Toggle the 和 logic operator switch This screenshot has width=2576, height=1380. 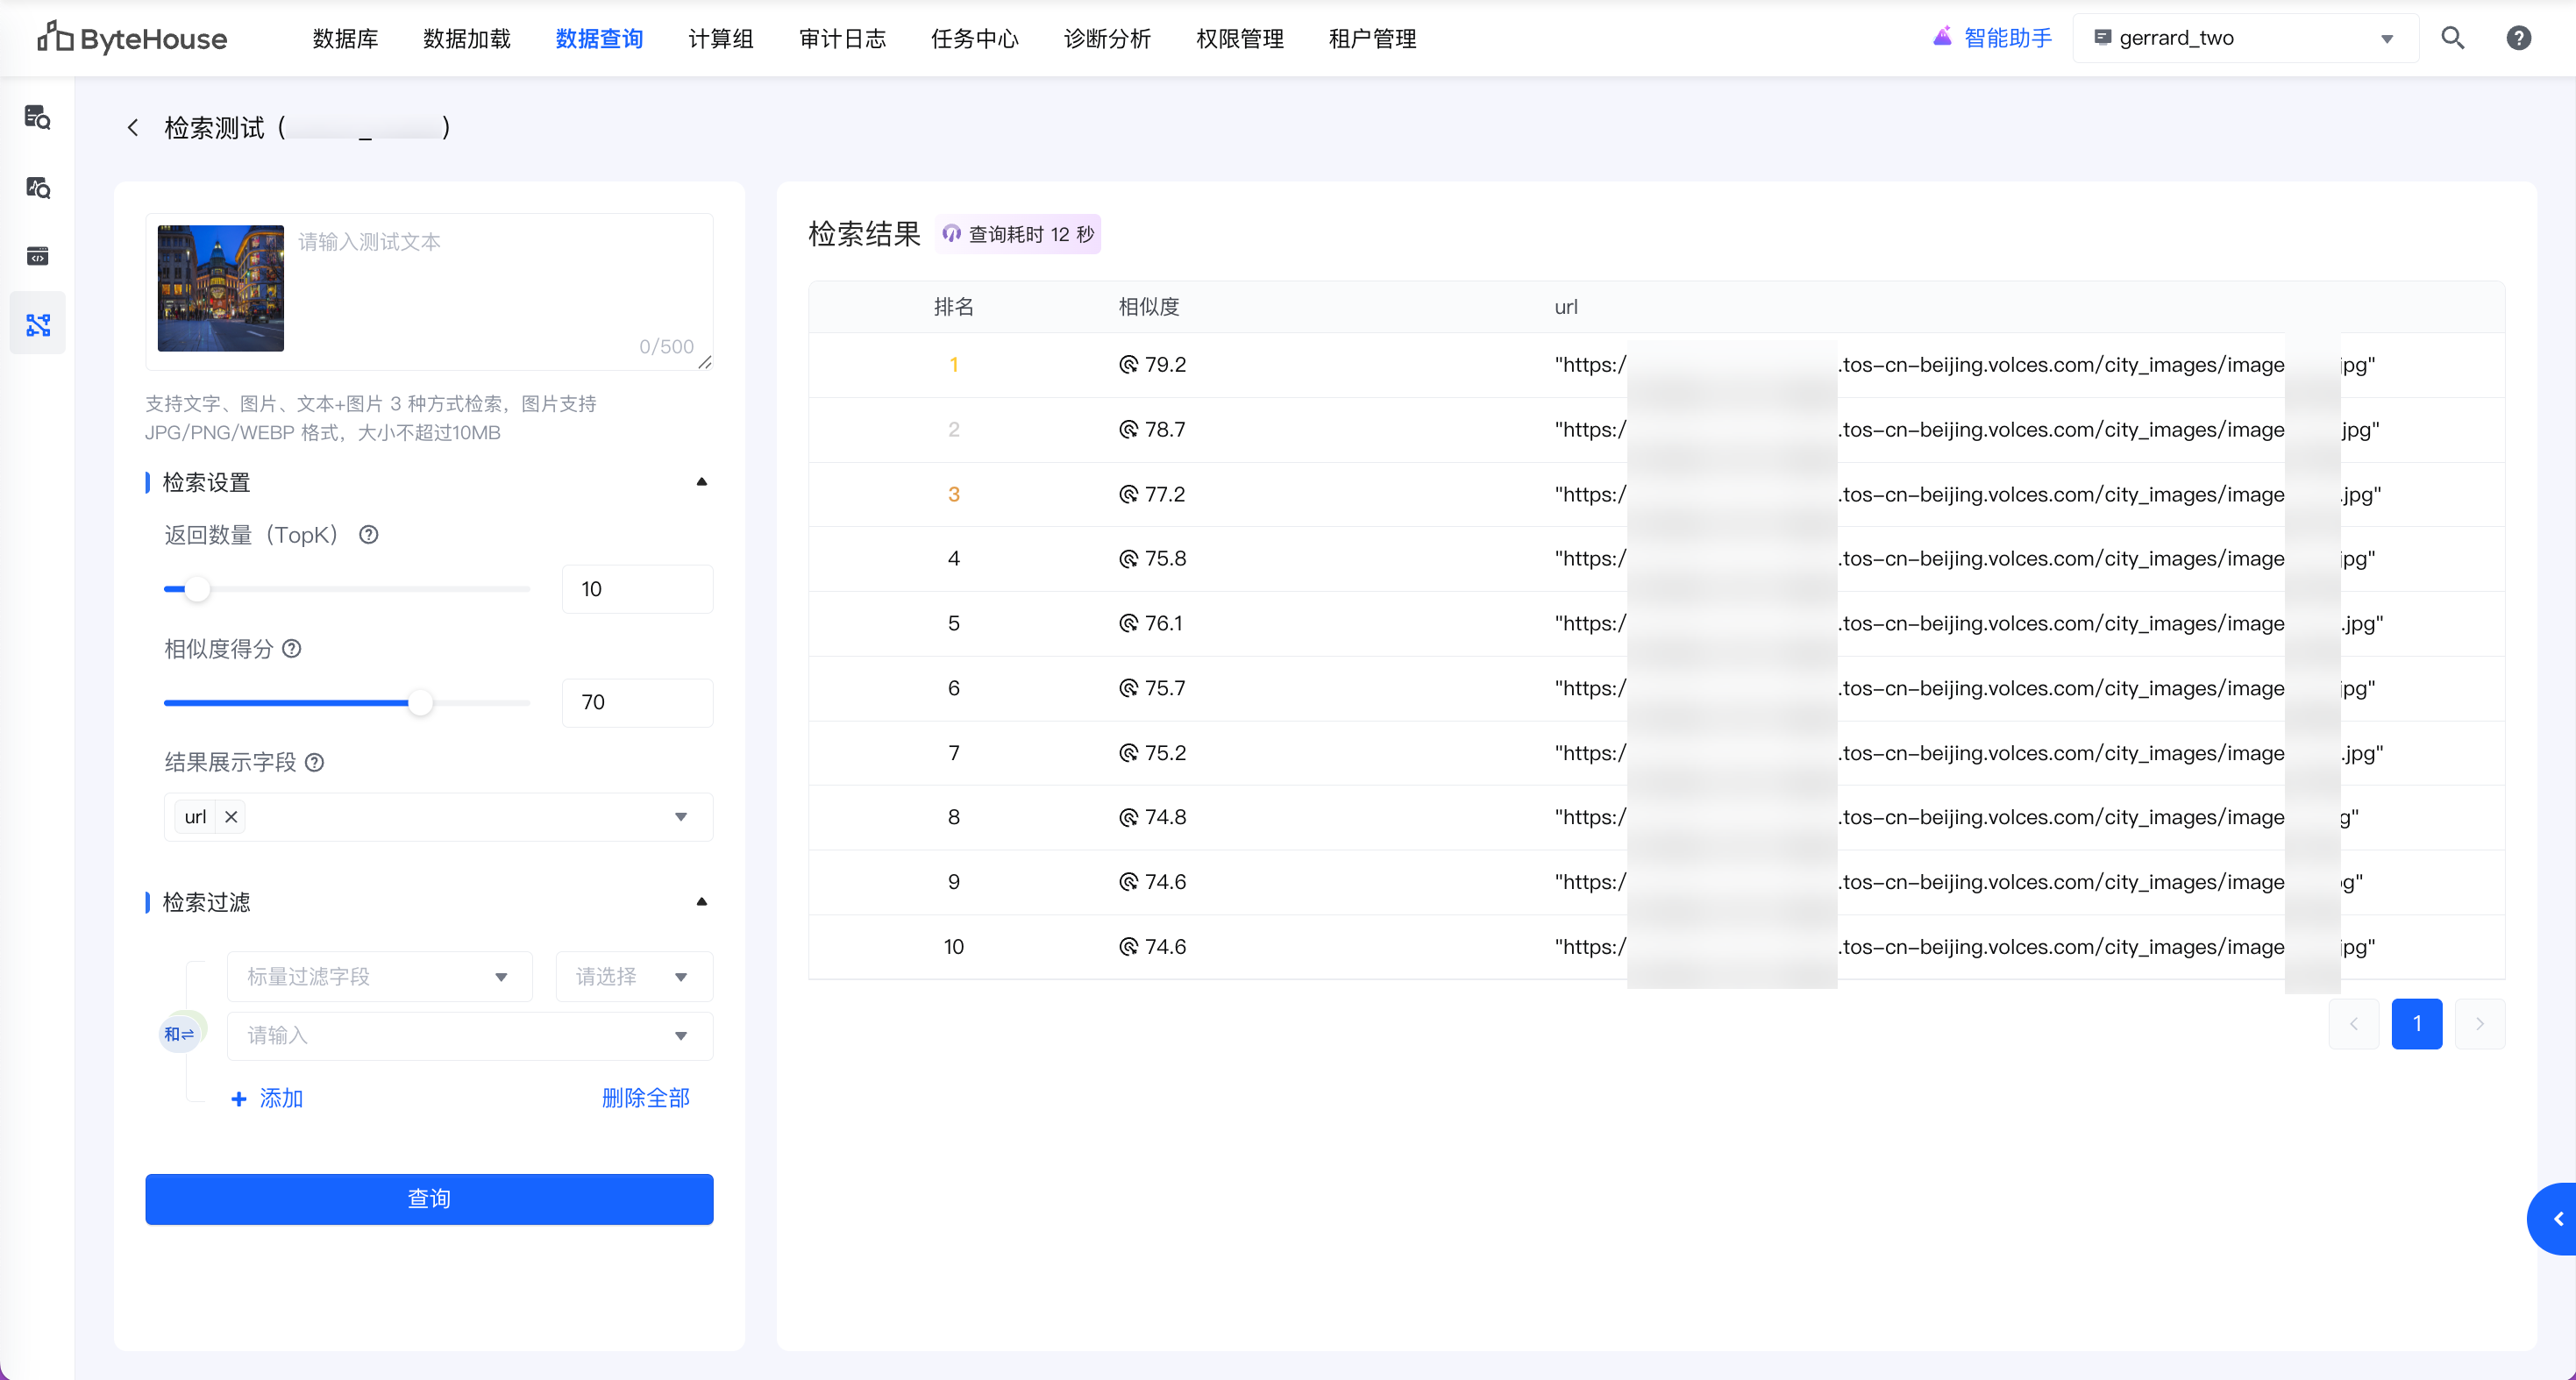[180, 1034]
